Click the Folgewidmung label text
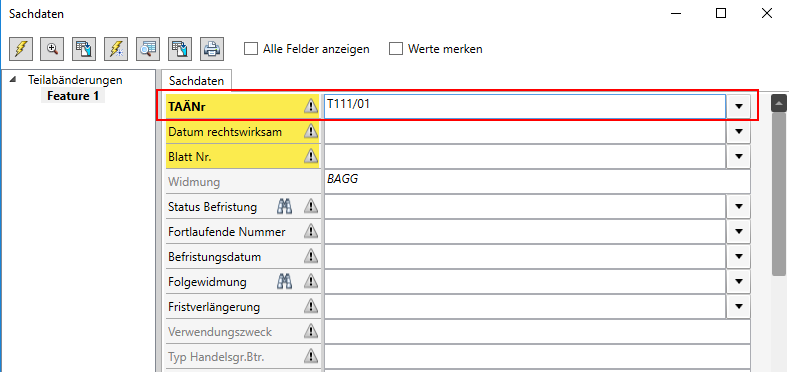The height and width of the screenshot is (372, 789). click(207, 282)
